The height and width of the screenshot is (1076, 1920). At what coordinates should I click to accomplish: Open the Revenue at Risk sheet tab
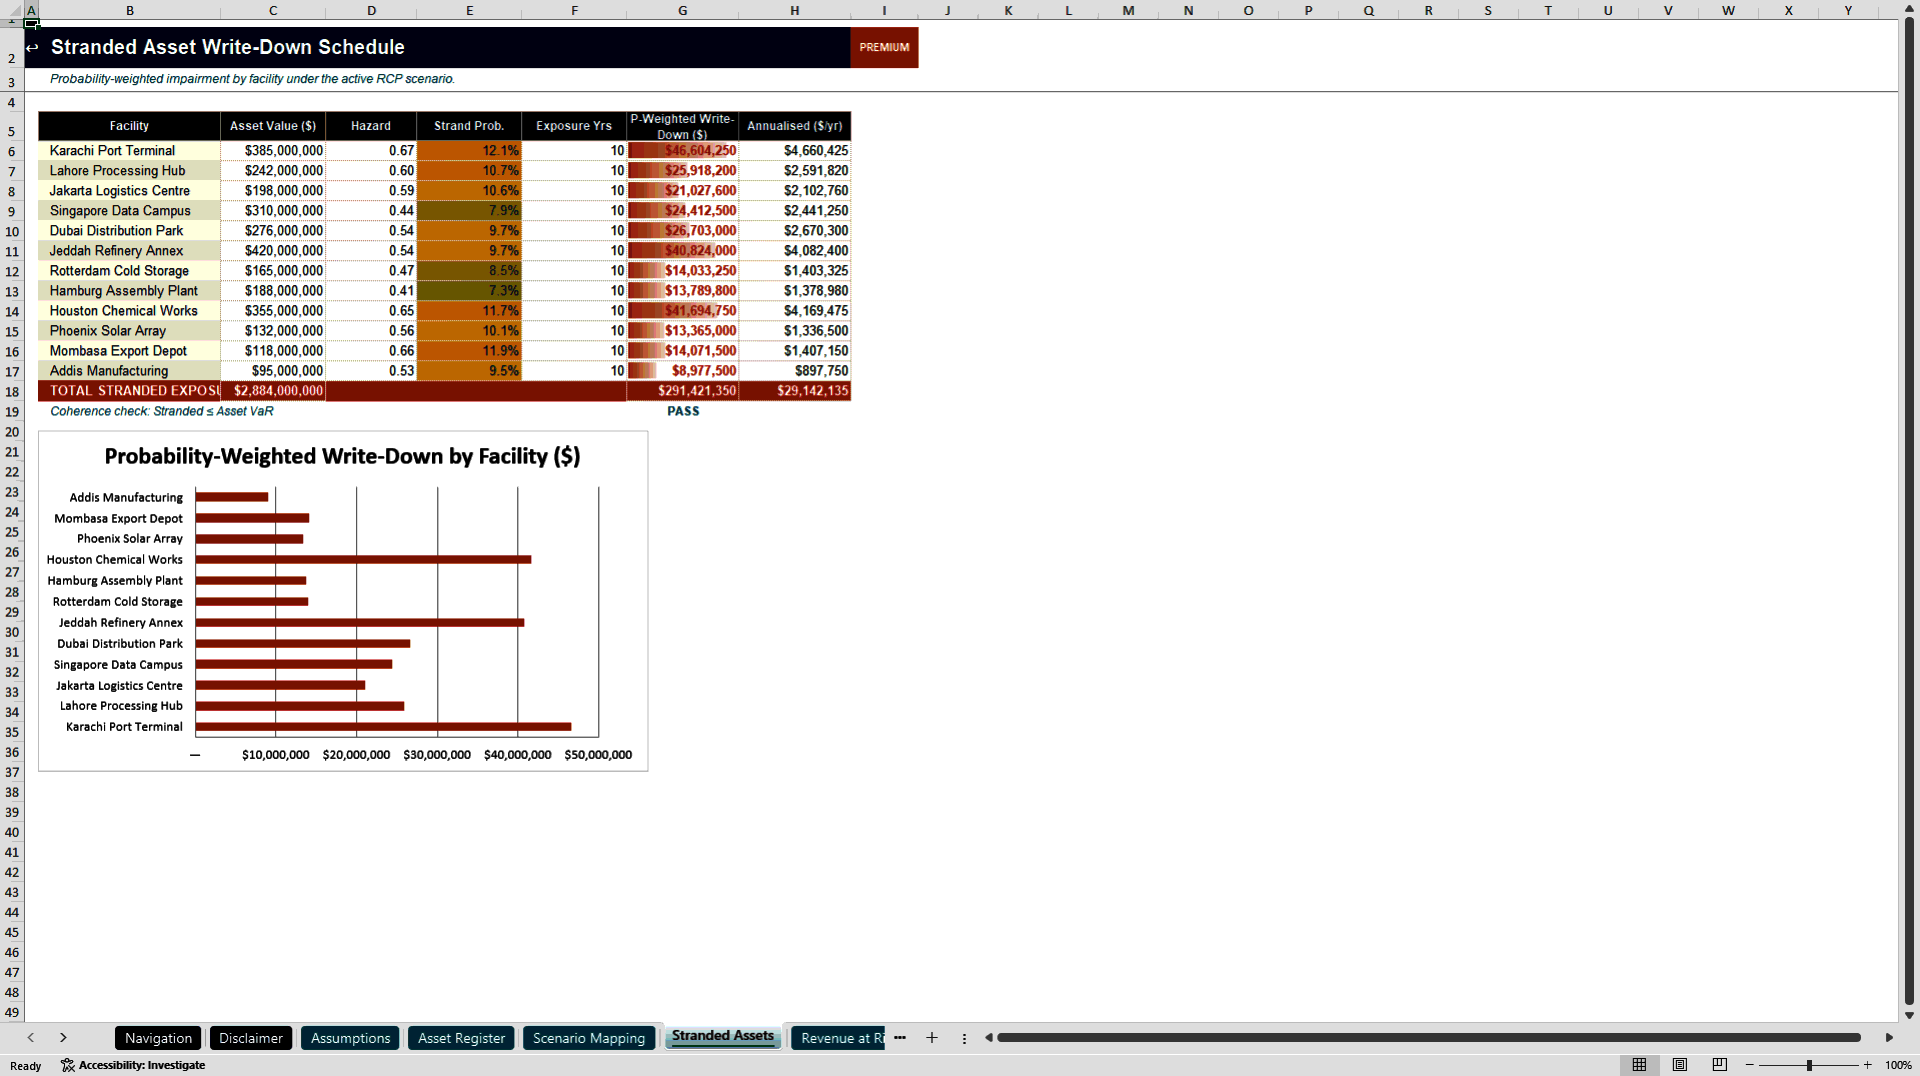tap(838, 1038)
